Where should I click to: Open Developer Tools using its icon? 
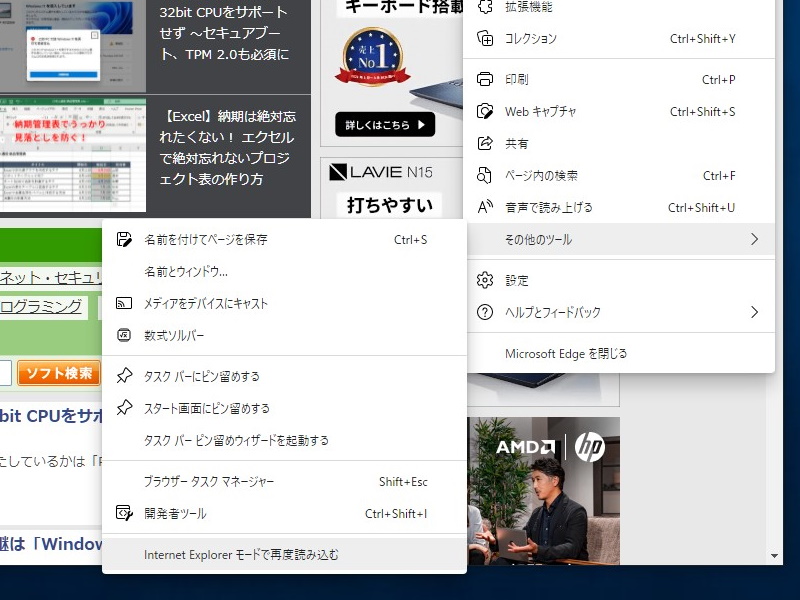124,513
